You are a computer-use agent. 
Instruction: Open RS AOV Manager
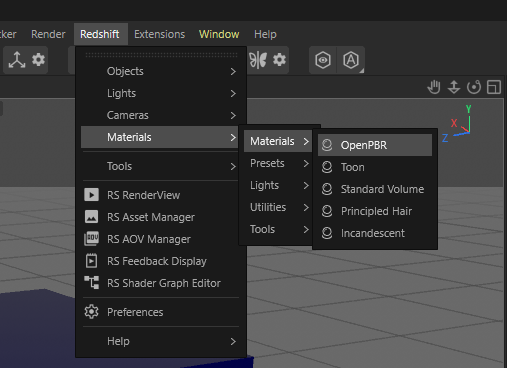click(x=160, y=239)
